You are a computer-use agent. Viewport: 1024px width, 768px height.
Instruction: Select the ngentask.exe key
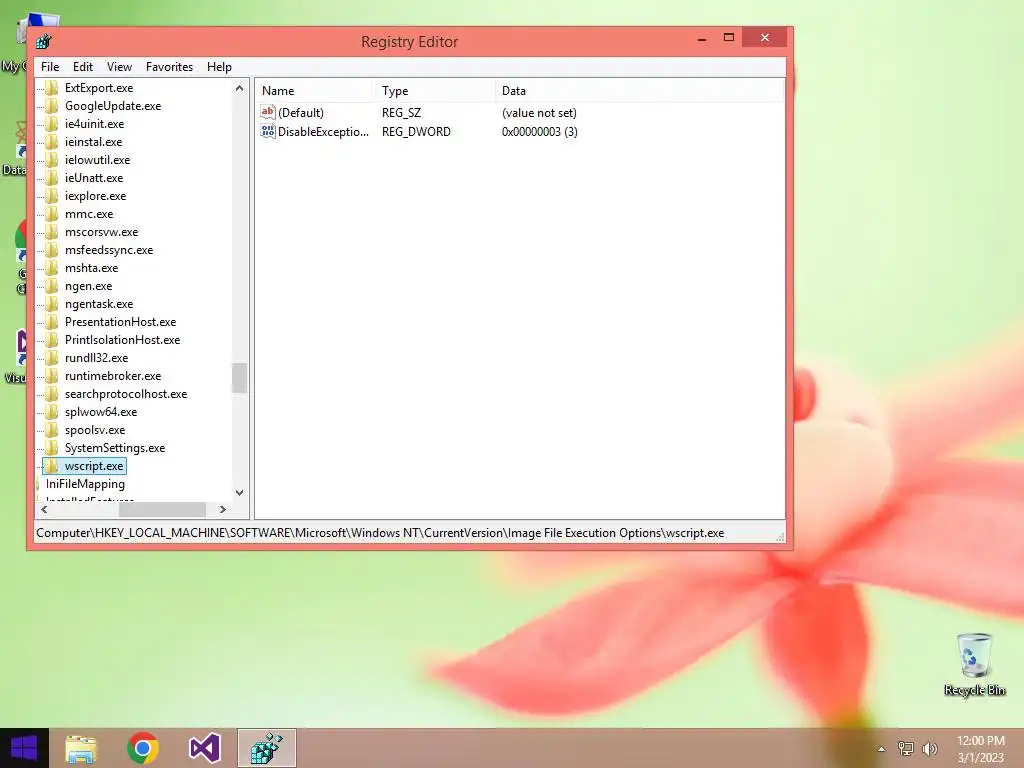click(99, 304)
